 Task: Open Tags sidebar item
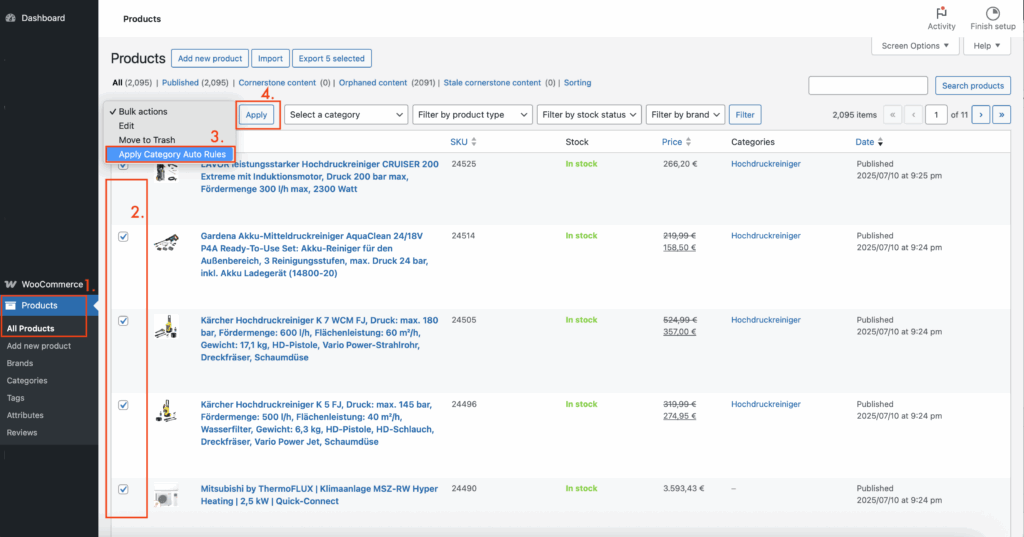click(x=16, y=398)
